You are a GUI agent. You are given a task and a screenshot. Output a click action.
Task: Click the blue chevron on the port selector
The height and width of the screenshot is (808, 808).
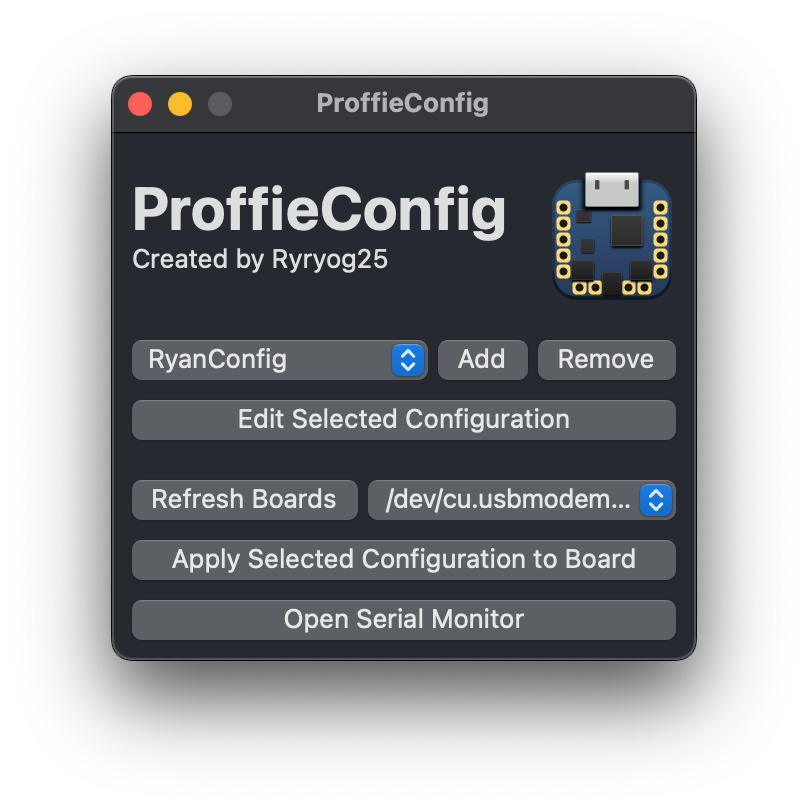click(655, 500)
